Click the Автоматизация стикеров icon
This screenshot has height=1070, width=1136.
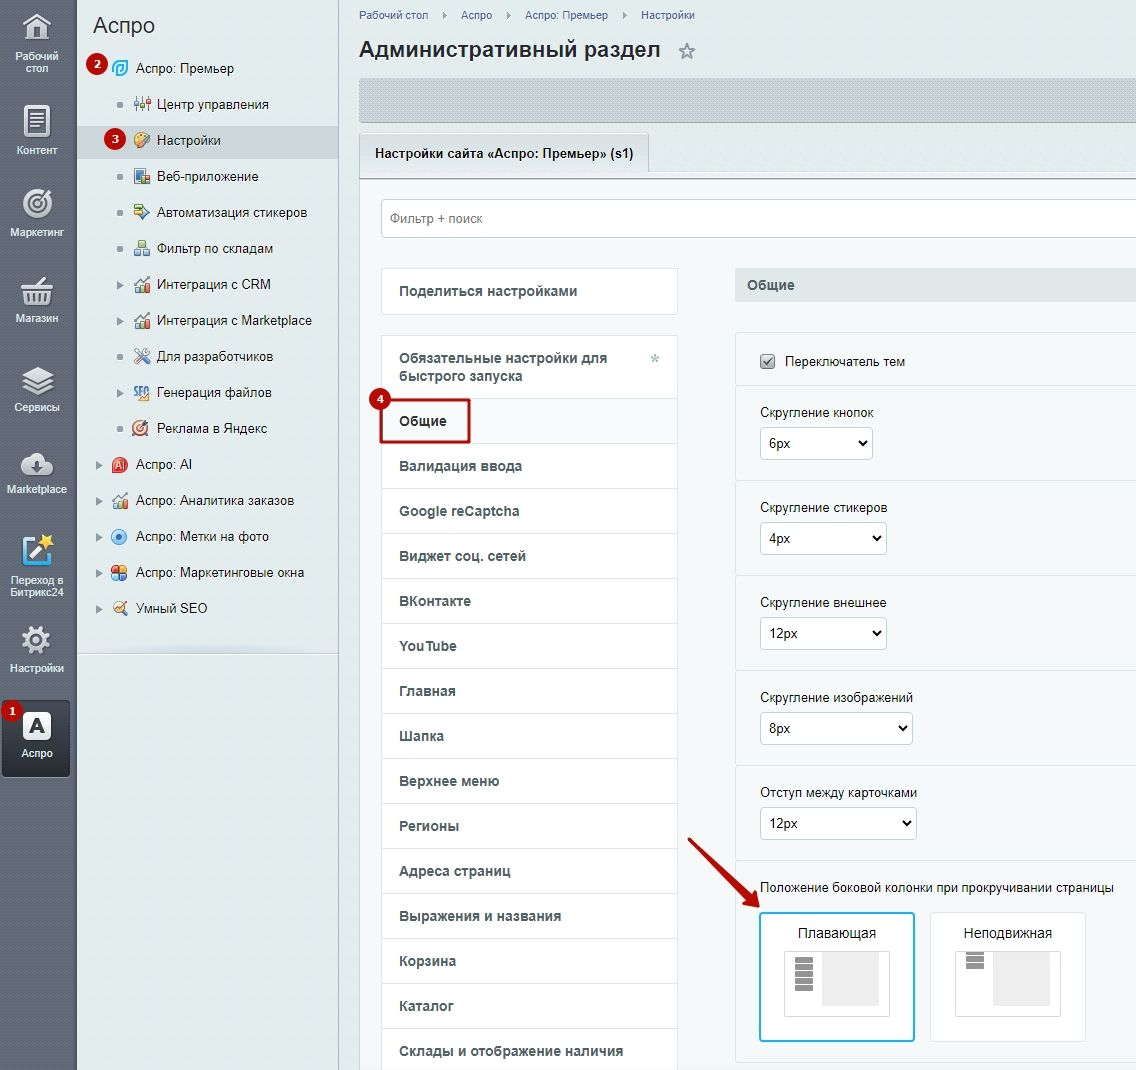tap(142, 212)
